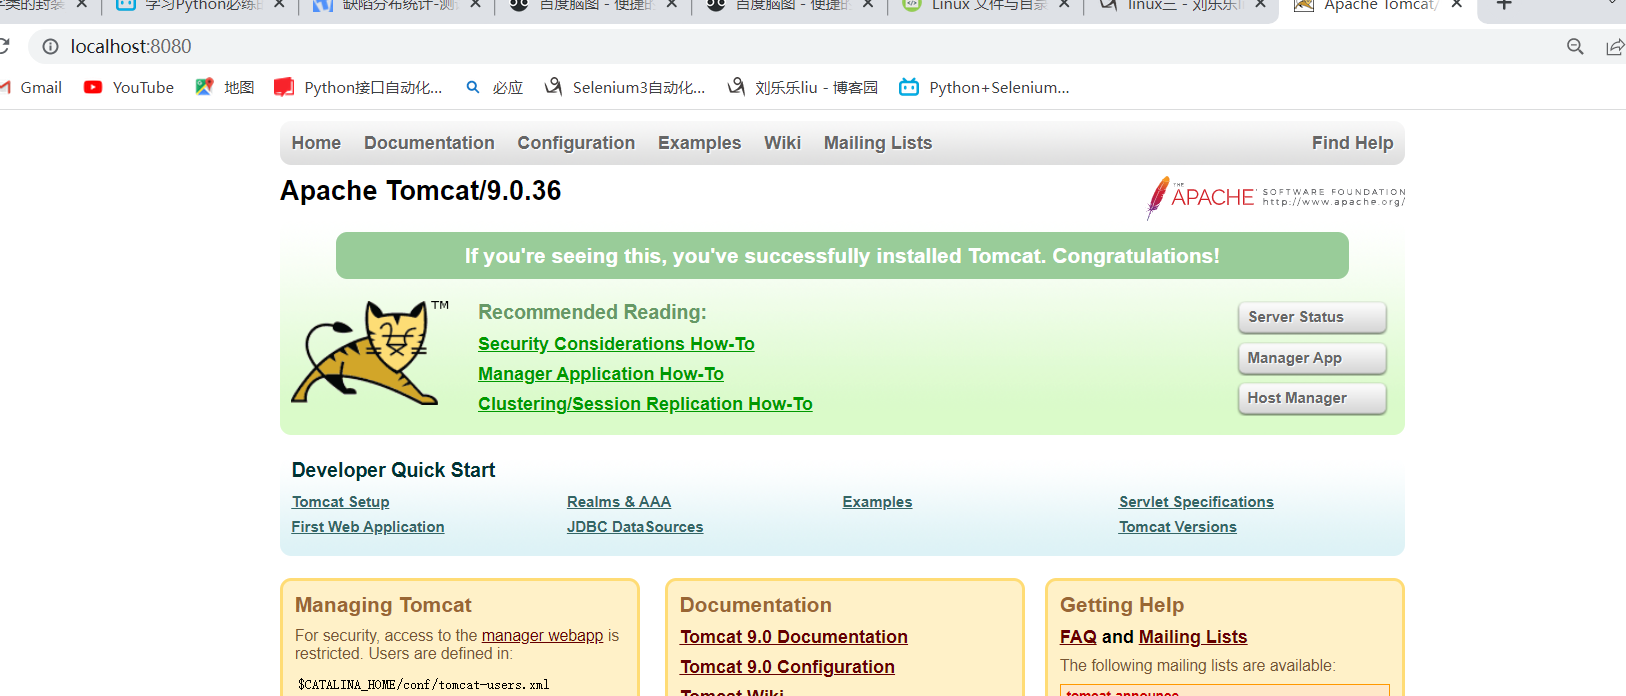The height and width of the screenshot is (696, 1626).
Task: Open the Tomcat Setup link
Action: click(x=340, y=502)
